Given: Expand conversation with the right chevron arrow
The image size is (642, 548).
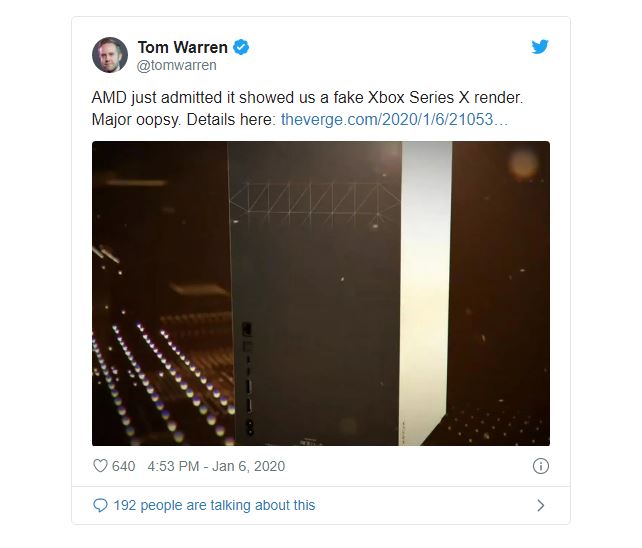Looking at the screenshot, I should coord(541,505).
